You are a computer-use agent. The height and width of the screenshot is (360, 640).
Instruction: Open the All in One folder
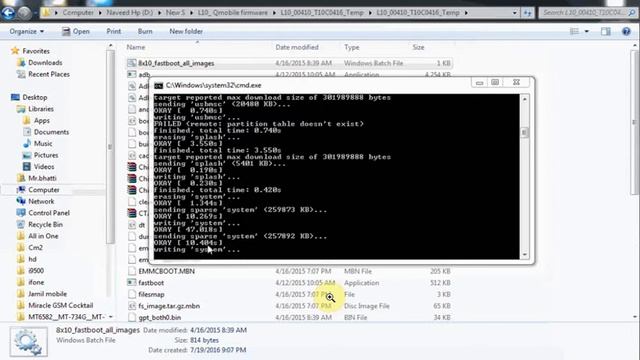coord(43,236)
